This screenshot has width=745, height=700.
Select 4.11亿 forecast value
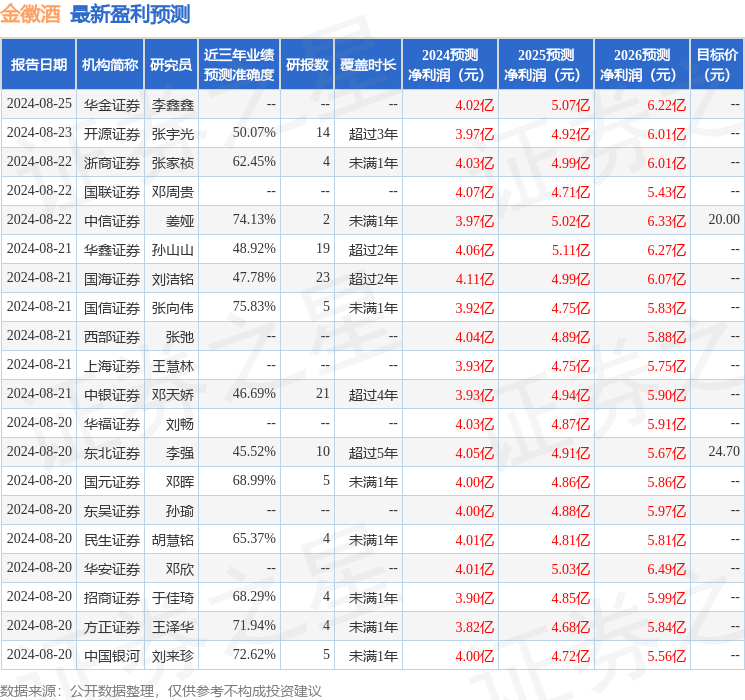475,279
